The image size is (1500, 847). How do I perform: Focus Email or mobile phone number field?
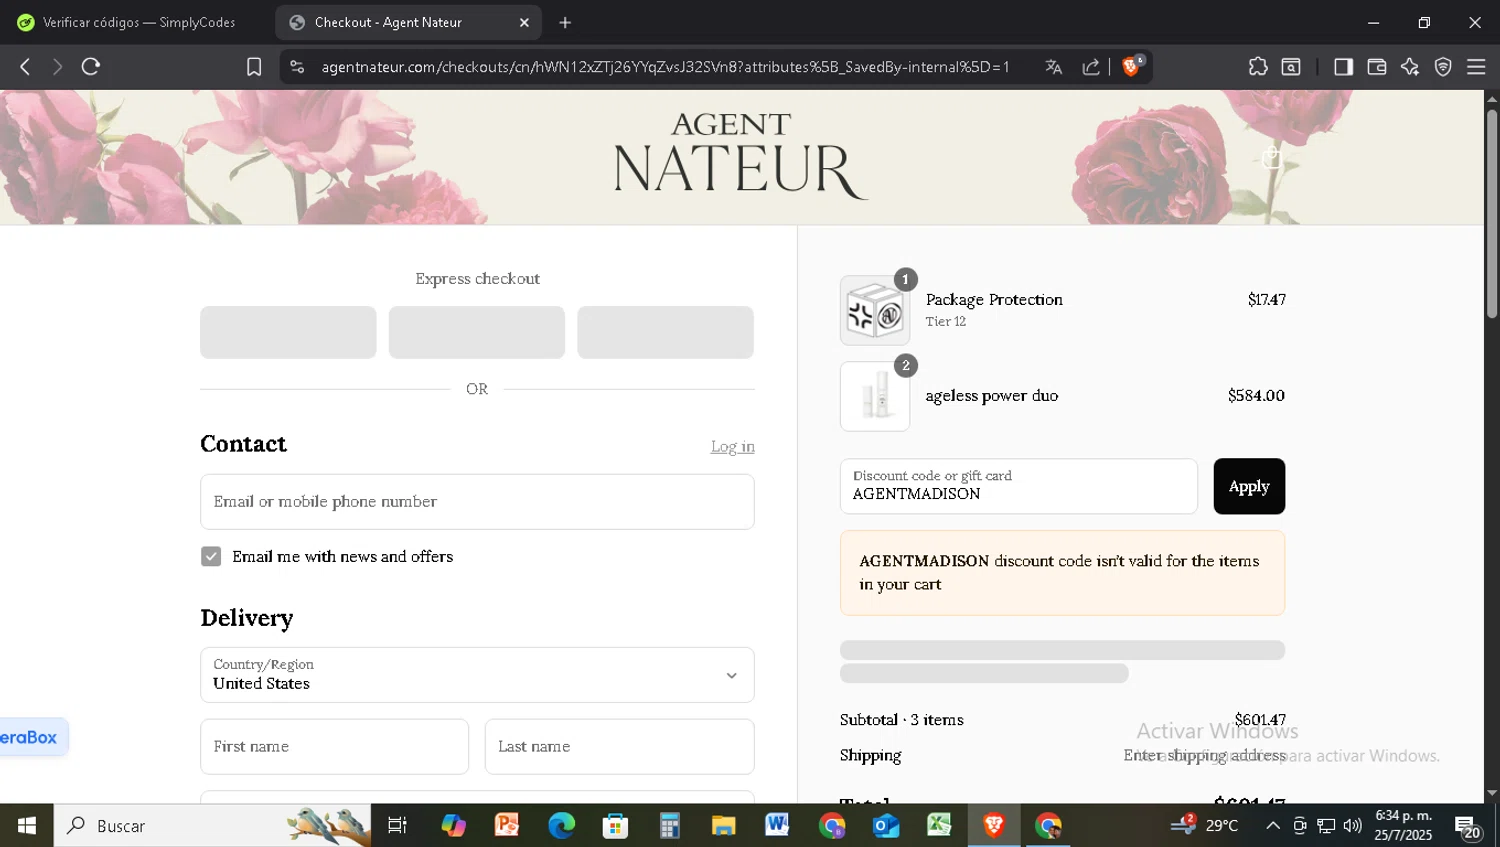coord(477,502)
